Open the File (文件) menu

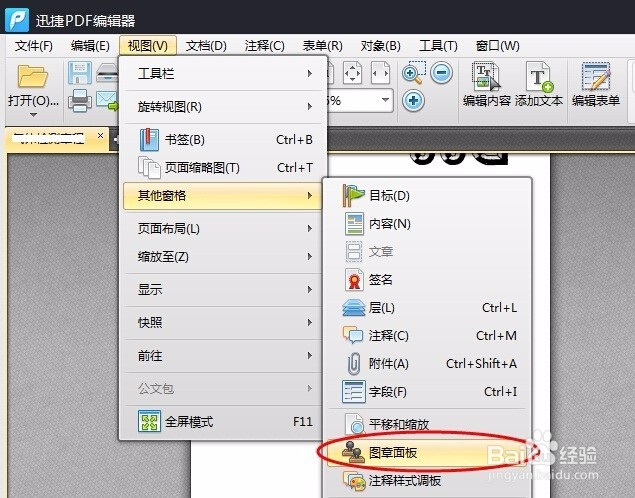34,46
